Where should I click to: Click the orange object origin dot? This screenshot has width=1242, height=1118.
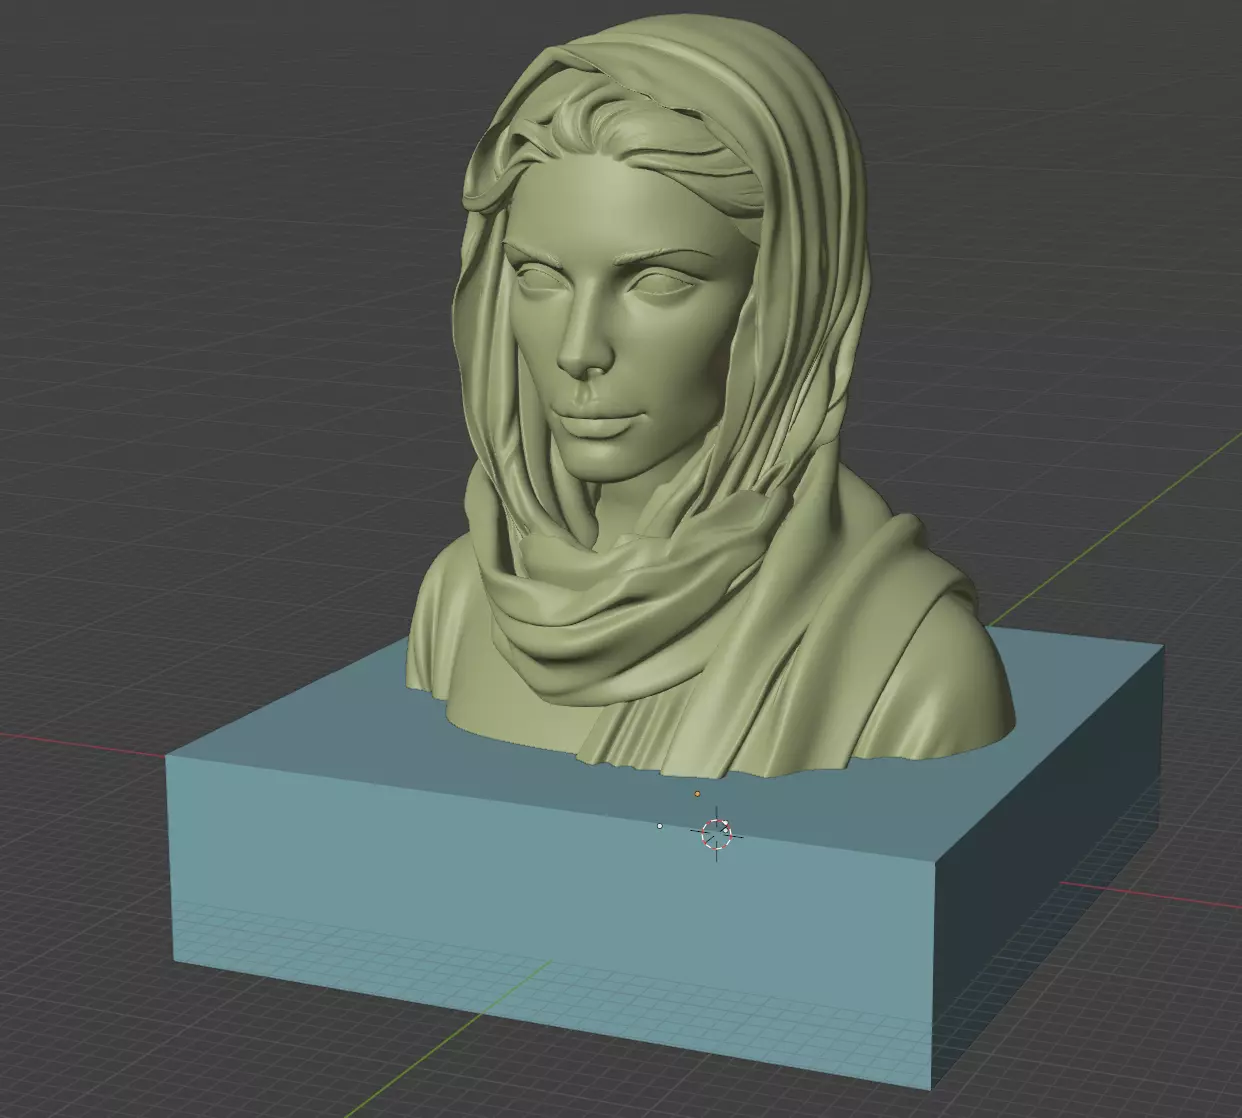(x=697, y=794)
